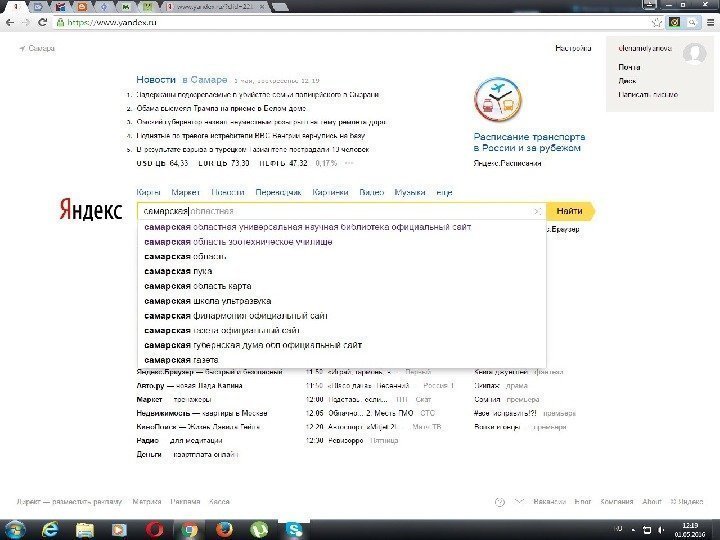Image resolution: width=720 pixels, height=540 pixels.
Task: Select suggestion самарская лука
Action: 342,271
